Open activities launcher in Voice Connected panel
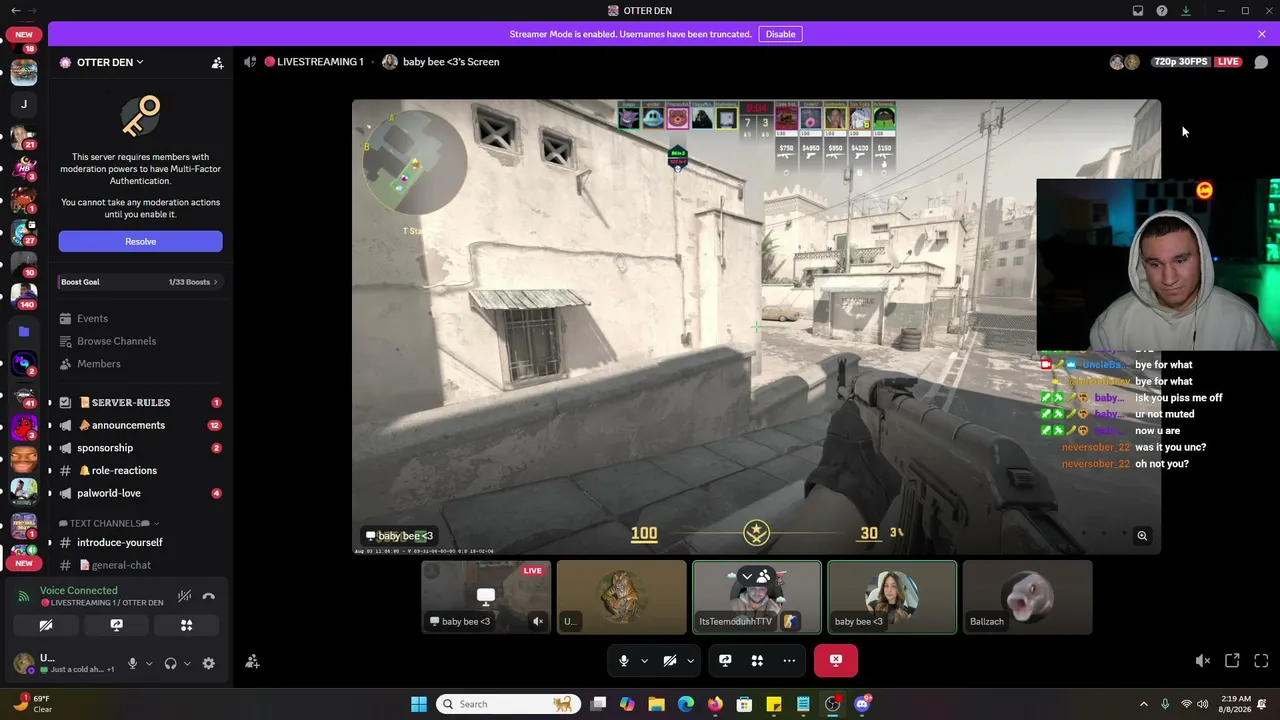The image size is (1280, 720). click(186, 625)
